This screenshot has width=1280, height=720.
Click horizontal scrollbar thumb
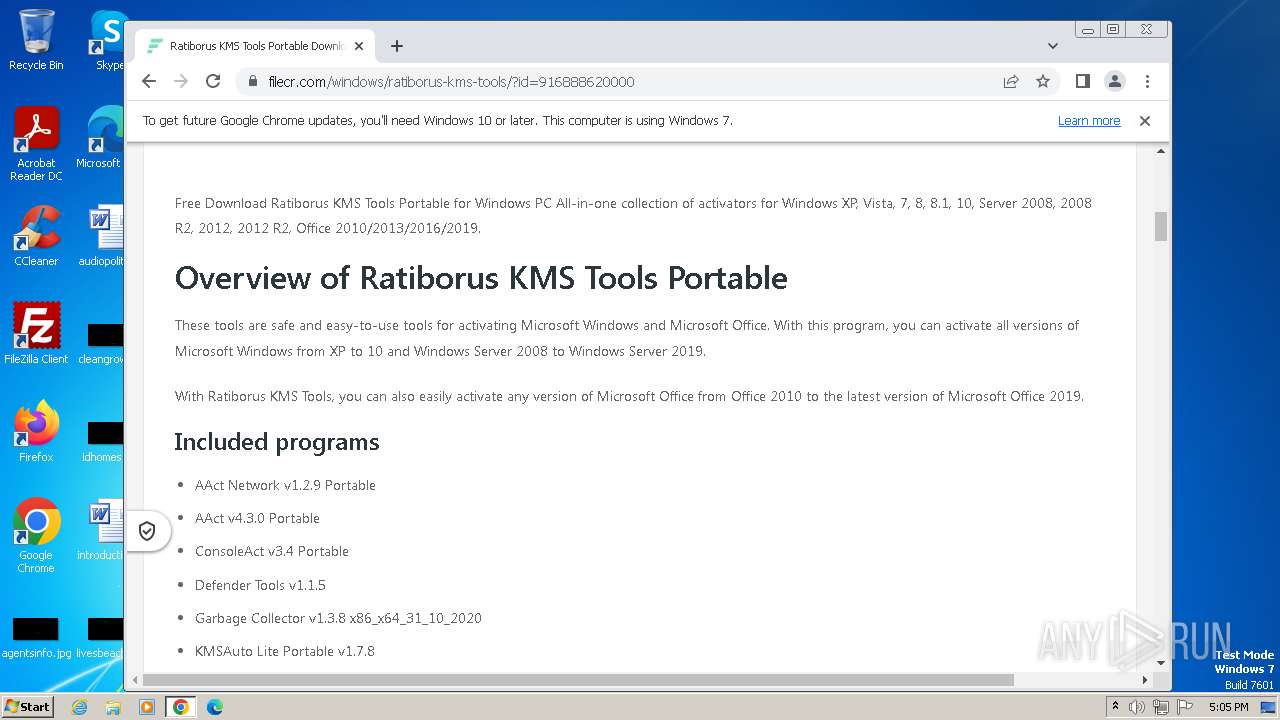578,680
